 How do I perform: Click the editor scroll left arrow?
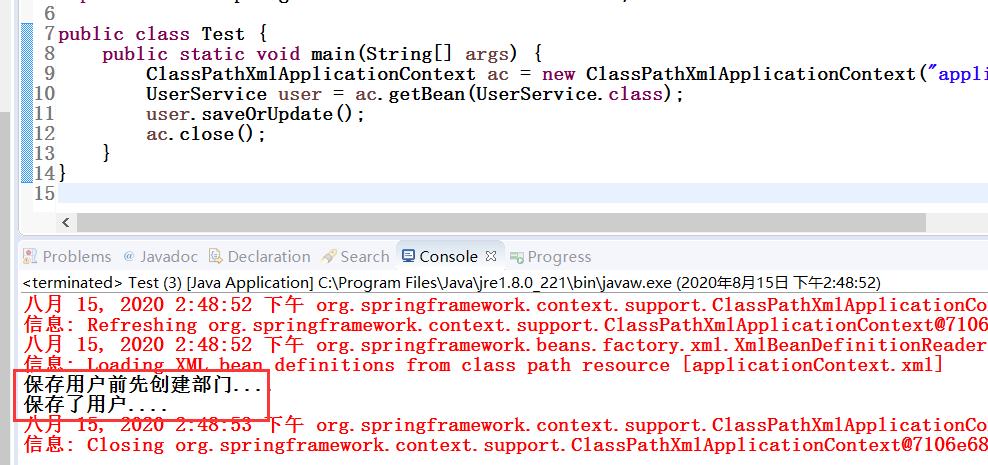tap(66, 222)
